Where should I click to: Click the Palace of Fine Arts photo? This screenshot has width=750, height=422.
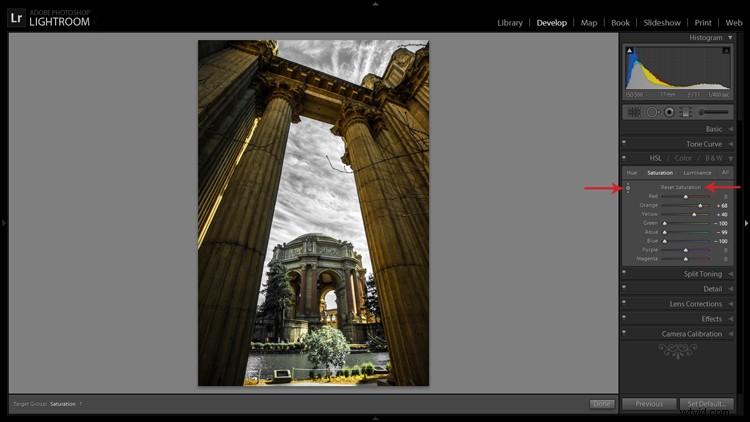pyautogui.click(x=313, y=213)
